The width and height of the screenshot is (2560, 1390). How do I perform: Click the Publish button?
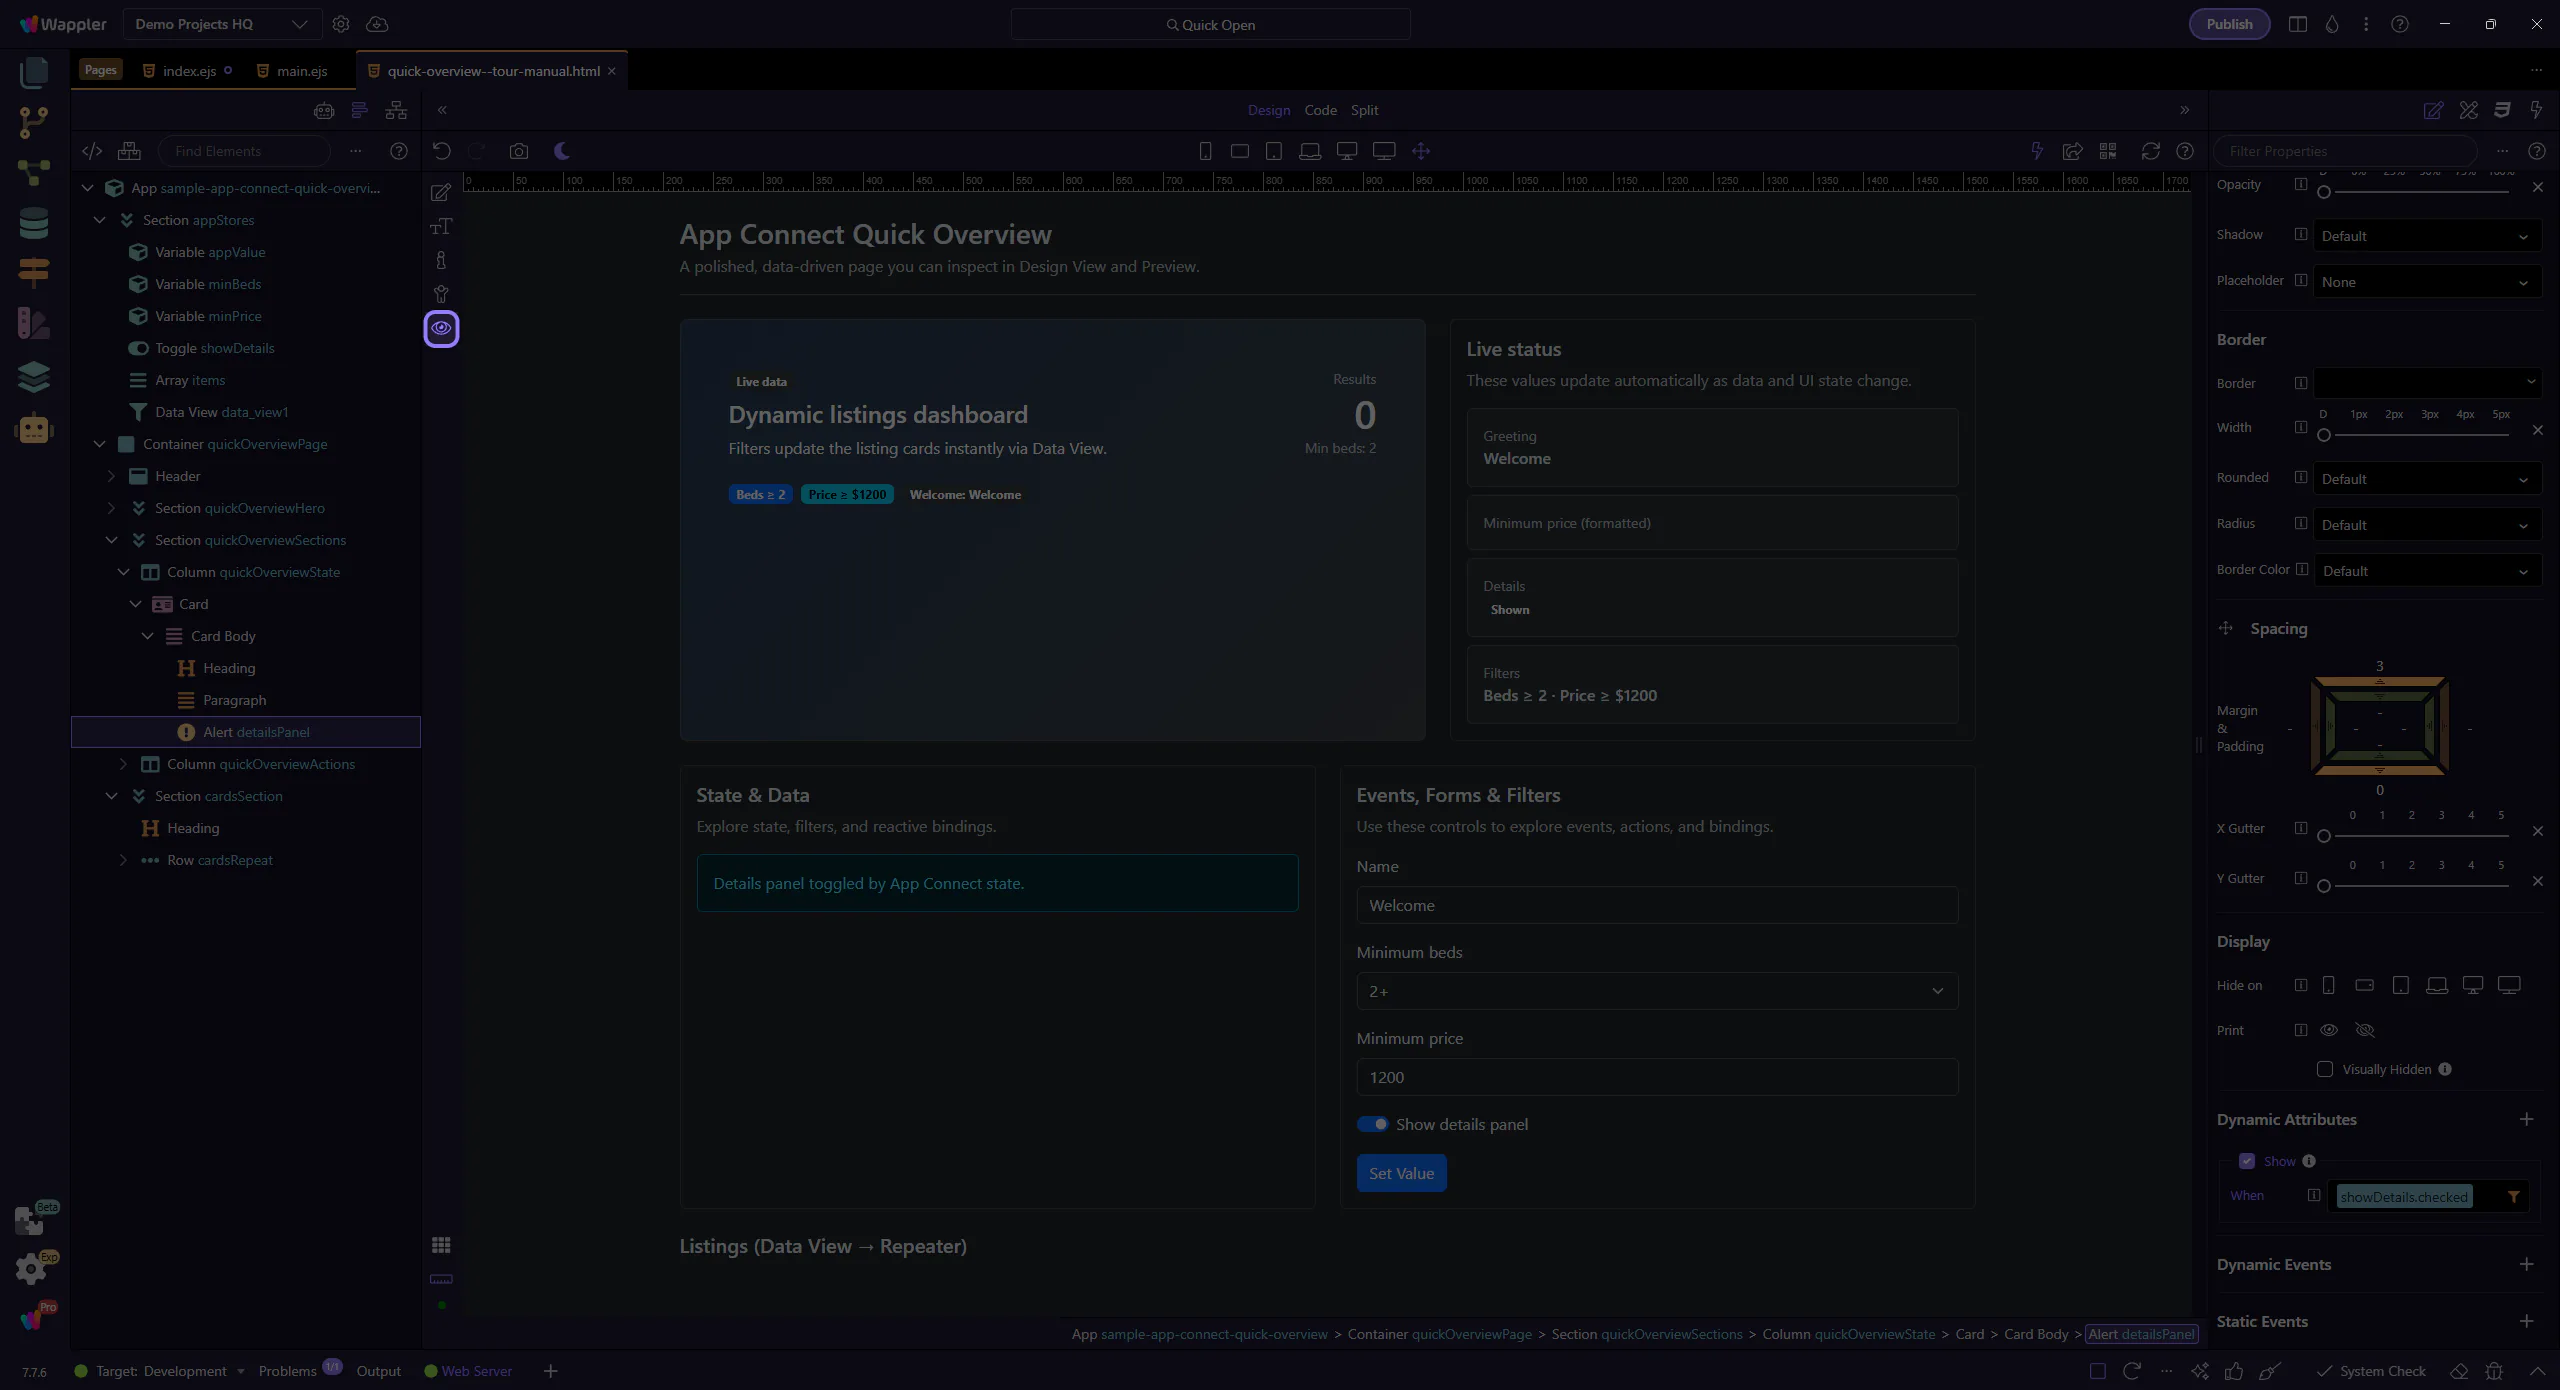[2229, 24]
